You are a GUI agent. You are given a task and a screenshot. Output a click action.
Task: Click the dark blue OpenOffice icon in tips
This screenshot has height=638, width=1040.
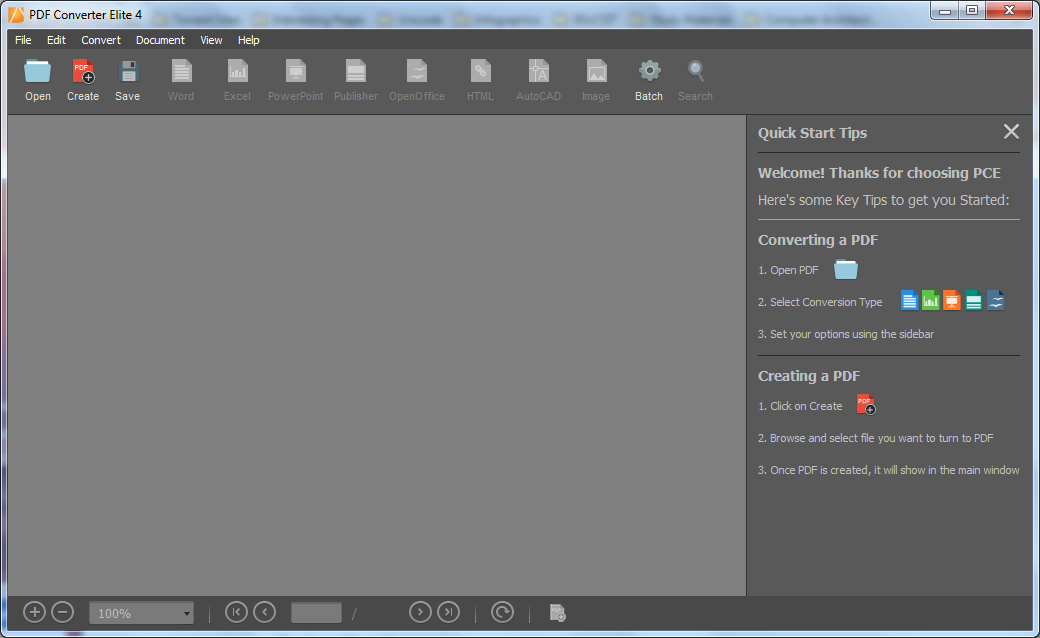coord(996,300)
